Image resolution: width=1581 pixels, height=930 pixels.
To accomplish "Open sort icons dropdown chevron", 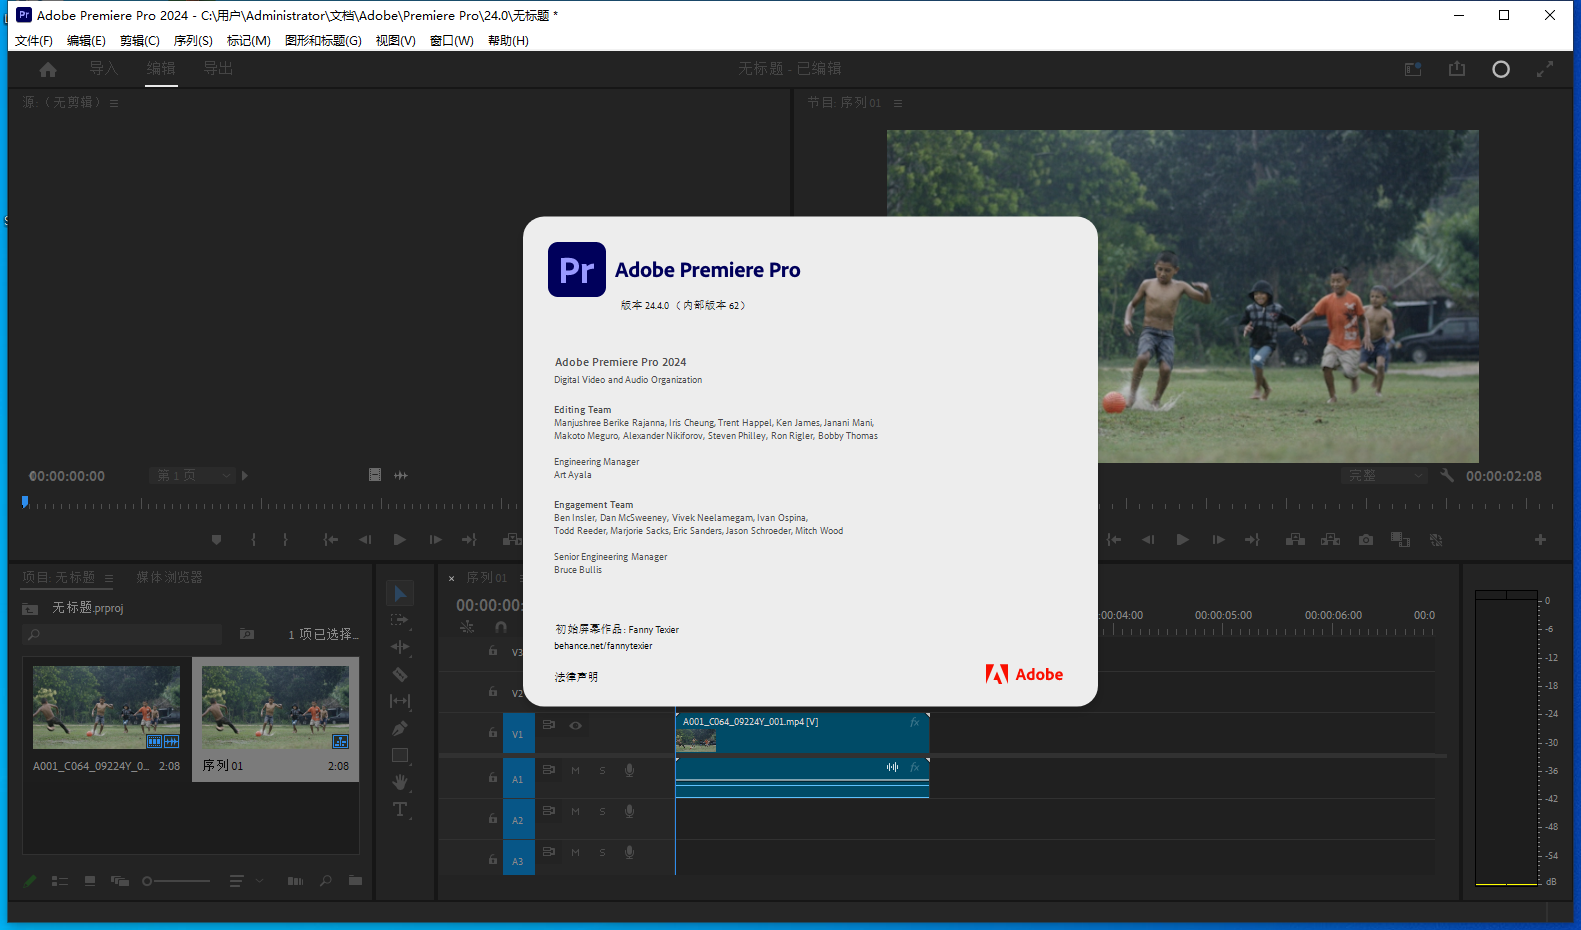I will coord(259,881).
